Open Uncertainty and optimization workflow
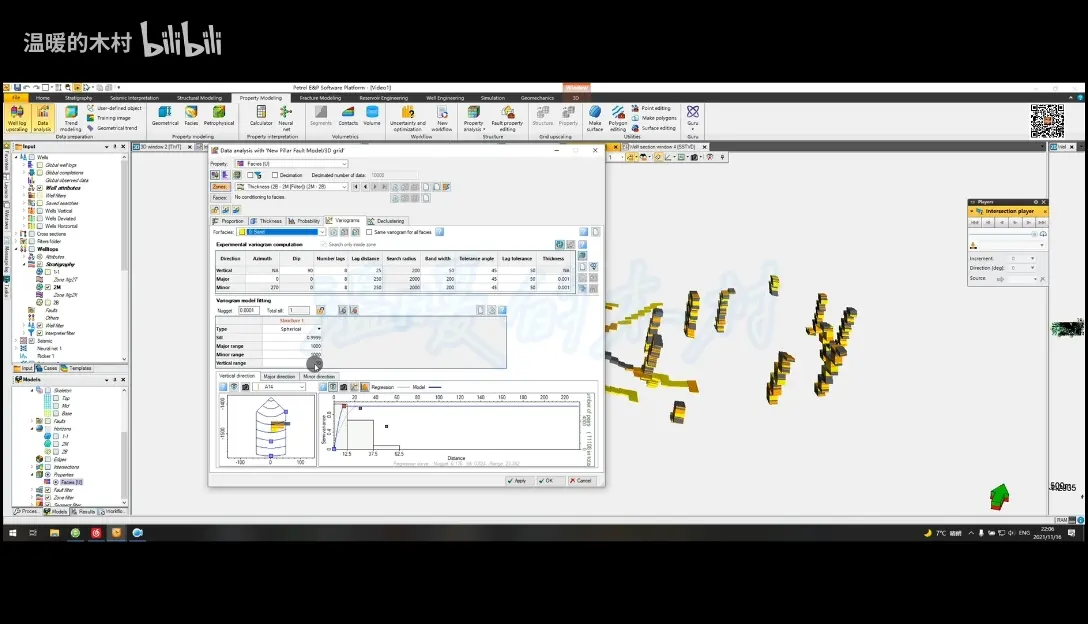Image resolution: width=1088 pixels, height=624 pixels. [407, 116]
